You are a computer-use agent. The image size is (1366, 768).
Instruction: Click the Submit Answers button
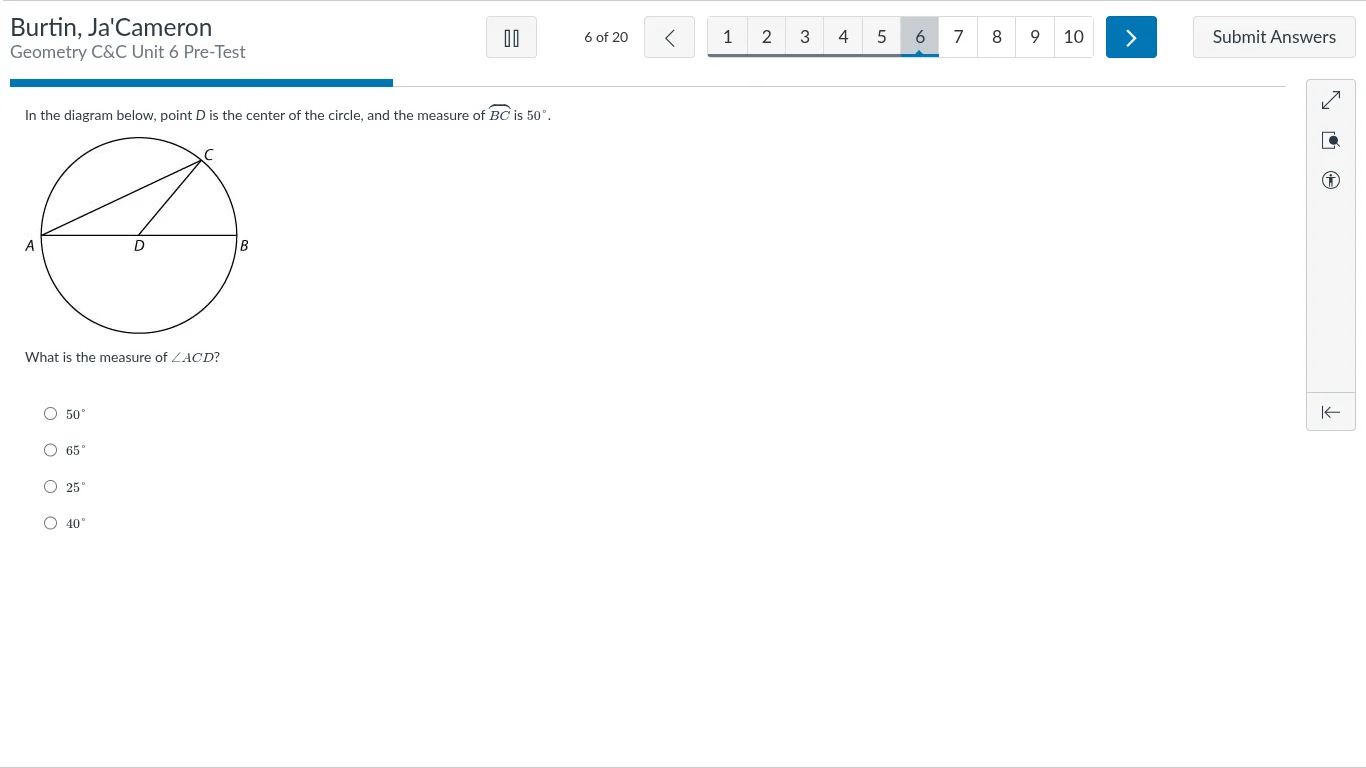[x=1274, y=37]
